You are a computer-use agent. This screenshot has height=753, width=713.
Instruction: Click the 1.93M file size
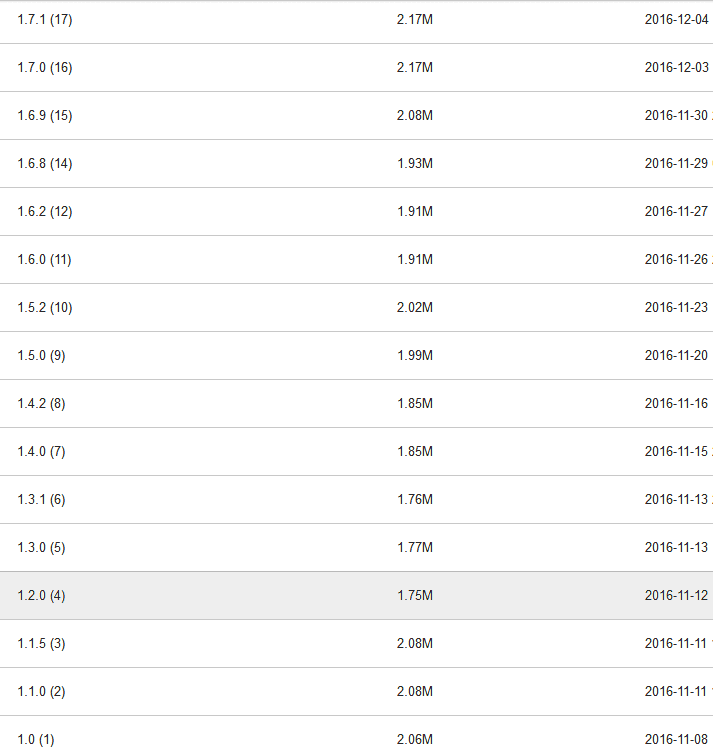pos(414,164)
